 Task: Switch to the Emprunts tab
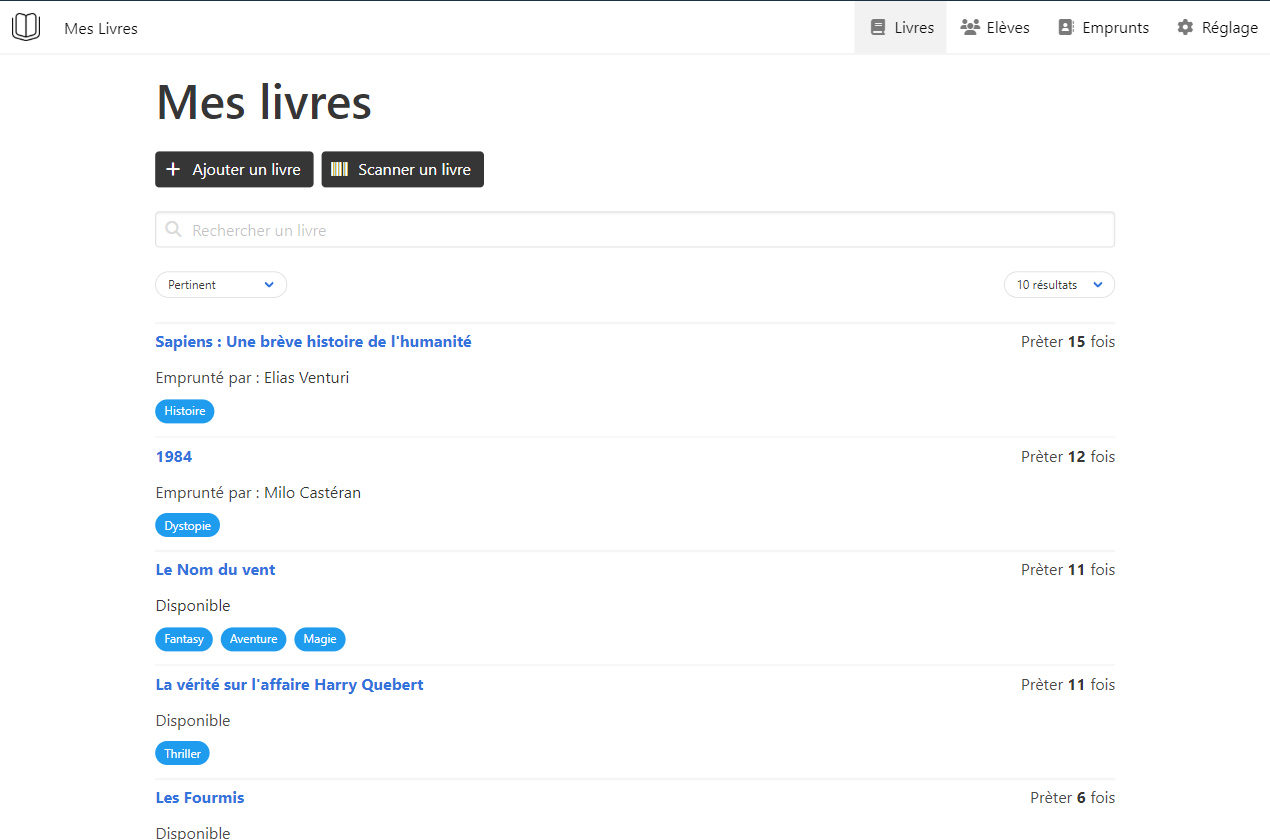pyautogui.click(x=1103, y=28)
